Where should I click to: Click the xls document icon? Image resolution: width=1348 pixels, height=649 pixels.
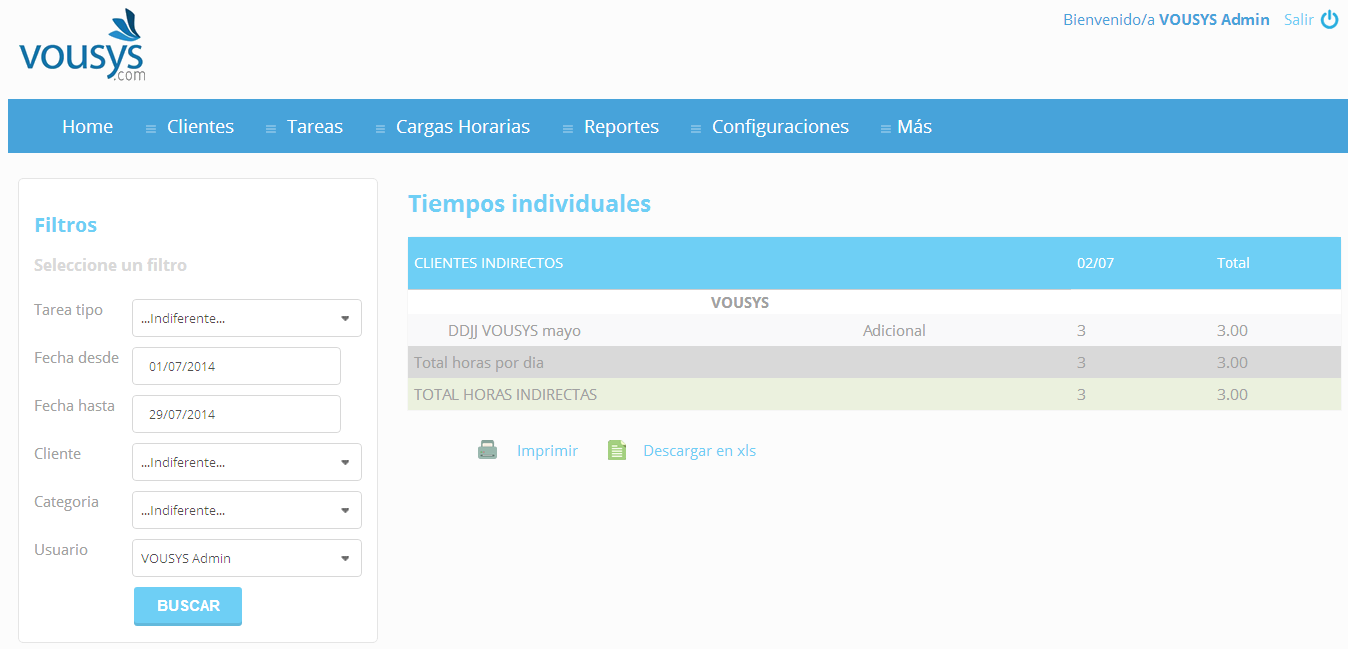coord(617,450)
